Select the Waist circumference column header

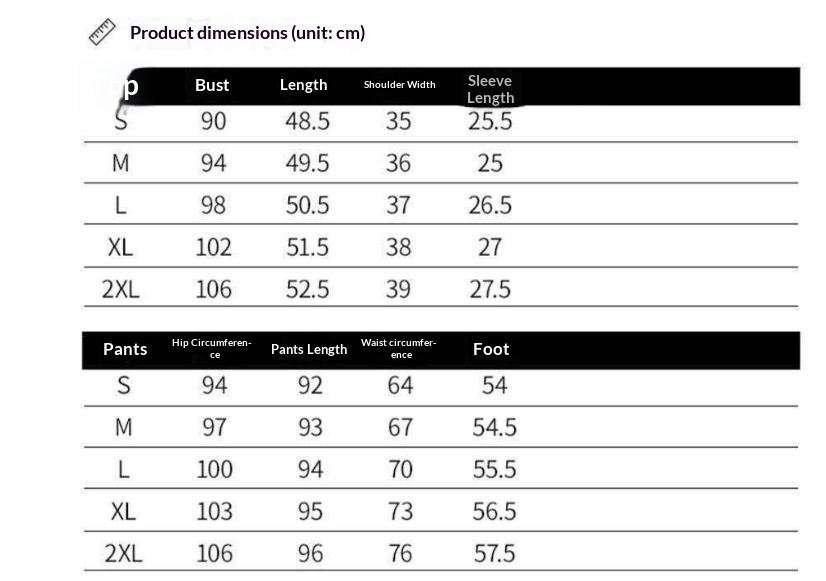coord(399,348)
